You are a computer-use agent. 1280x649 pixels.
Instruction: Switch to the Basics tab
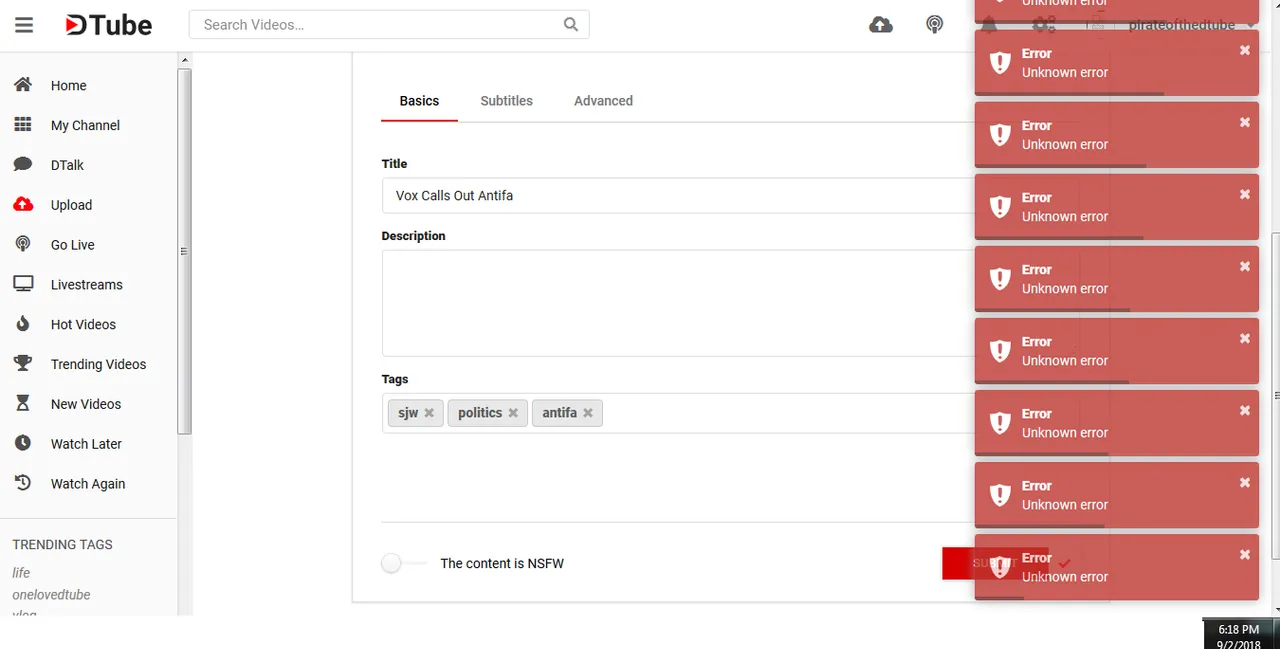(419, 101)
